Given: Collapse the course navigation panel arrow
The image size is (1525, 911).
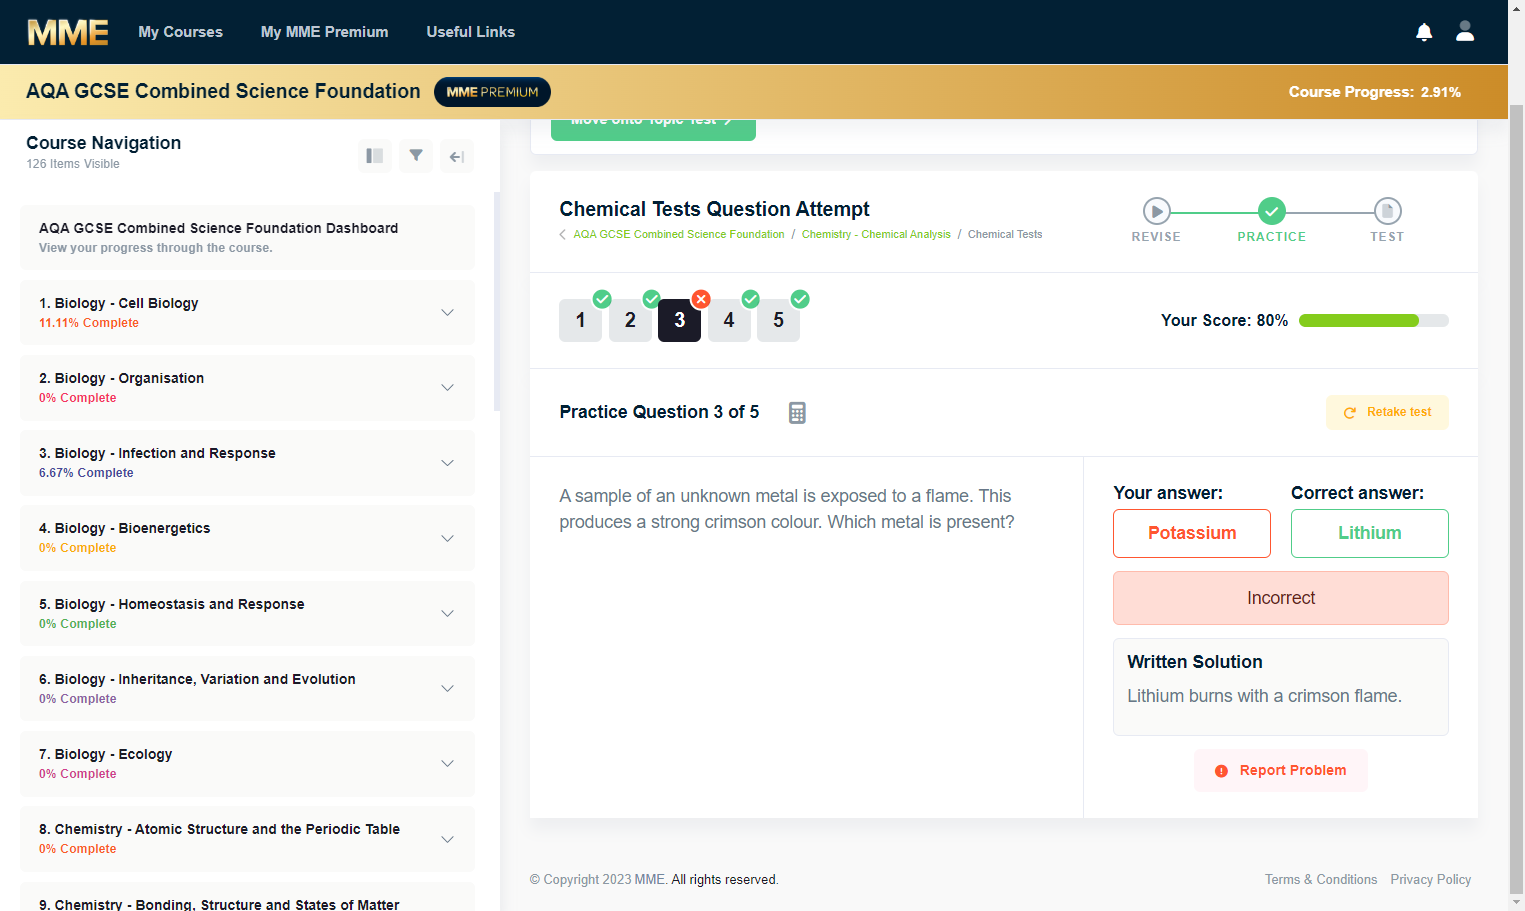Looking at the screenshot, I should tap(457, 156).
